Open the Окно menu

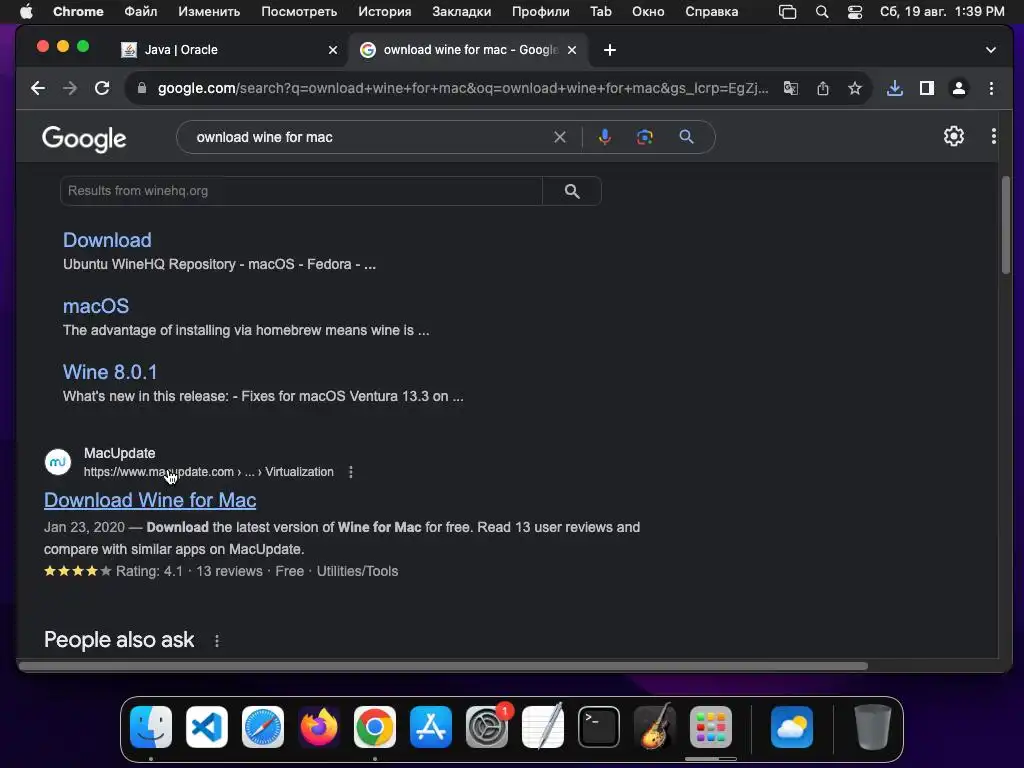point(648,11)
